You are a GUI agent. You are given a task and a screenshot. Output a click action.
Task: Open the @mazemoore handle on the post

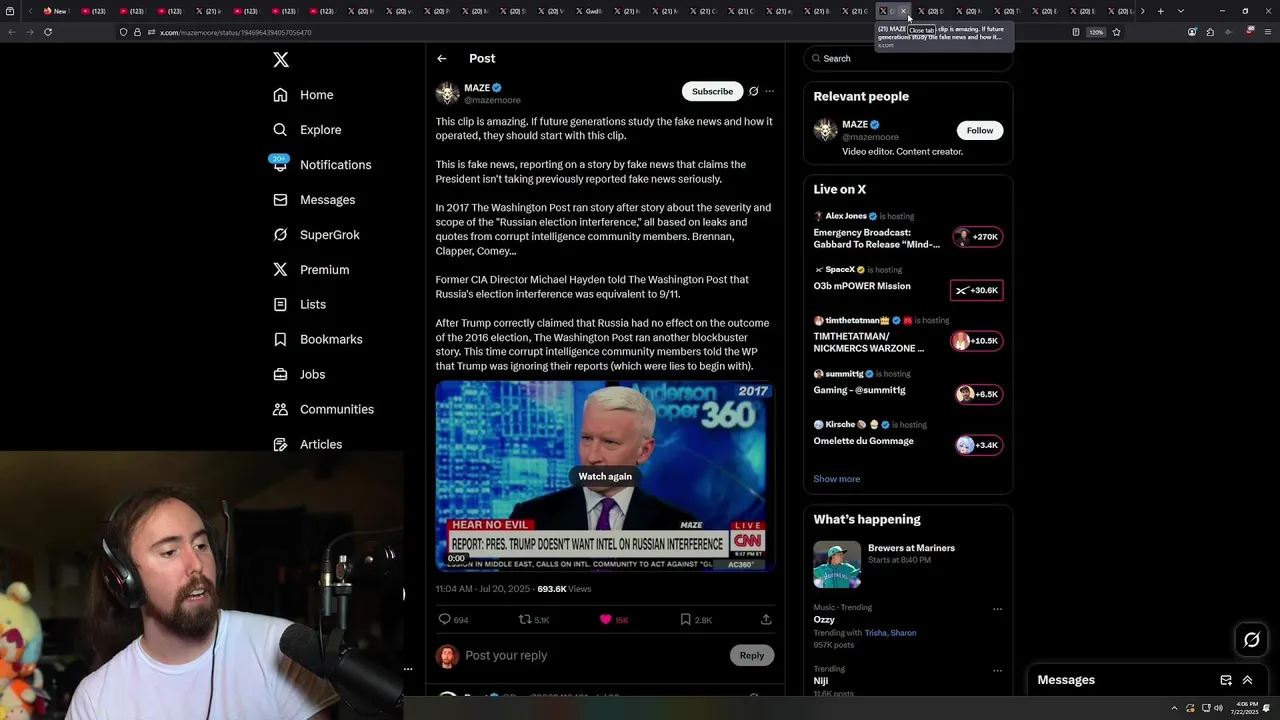pos(492,100)
